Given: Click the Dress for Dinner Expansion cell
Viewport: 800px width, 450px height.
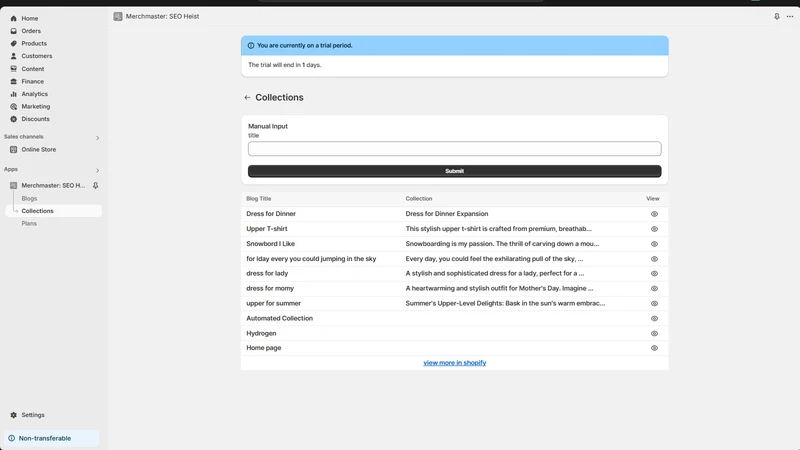Looking at the screenshot, I should (447, 214).
